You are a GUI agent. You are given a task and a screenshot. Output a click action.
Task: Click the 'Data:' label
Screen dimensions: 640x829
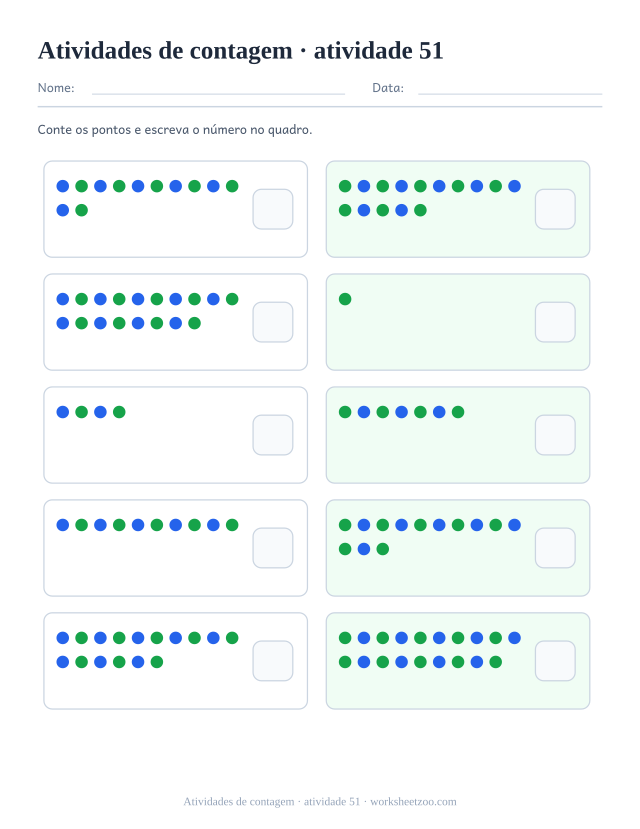point(388,88)
